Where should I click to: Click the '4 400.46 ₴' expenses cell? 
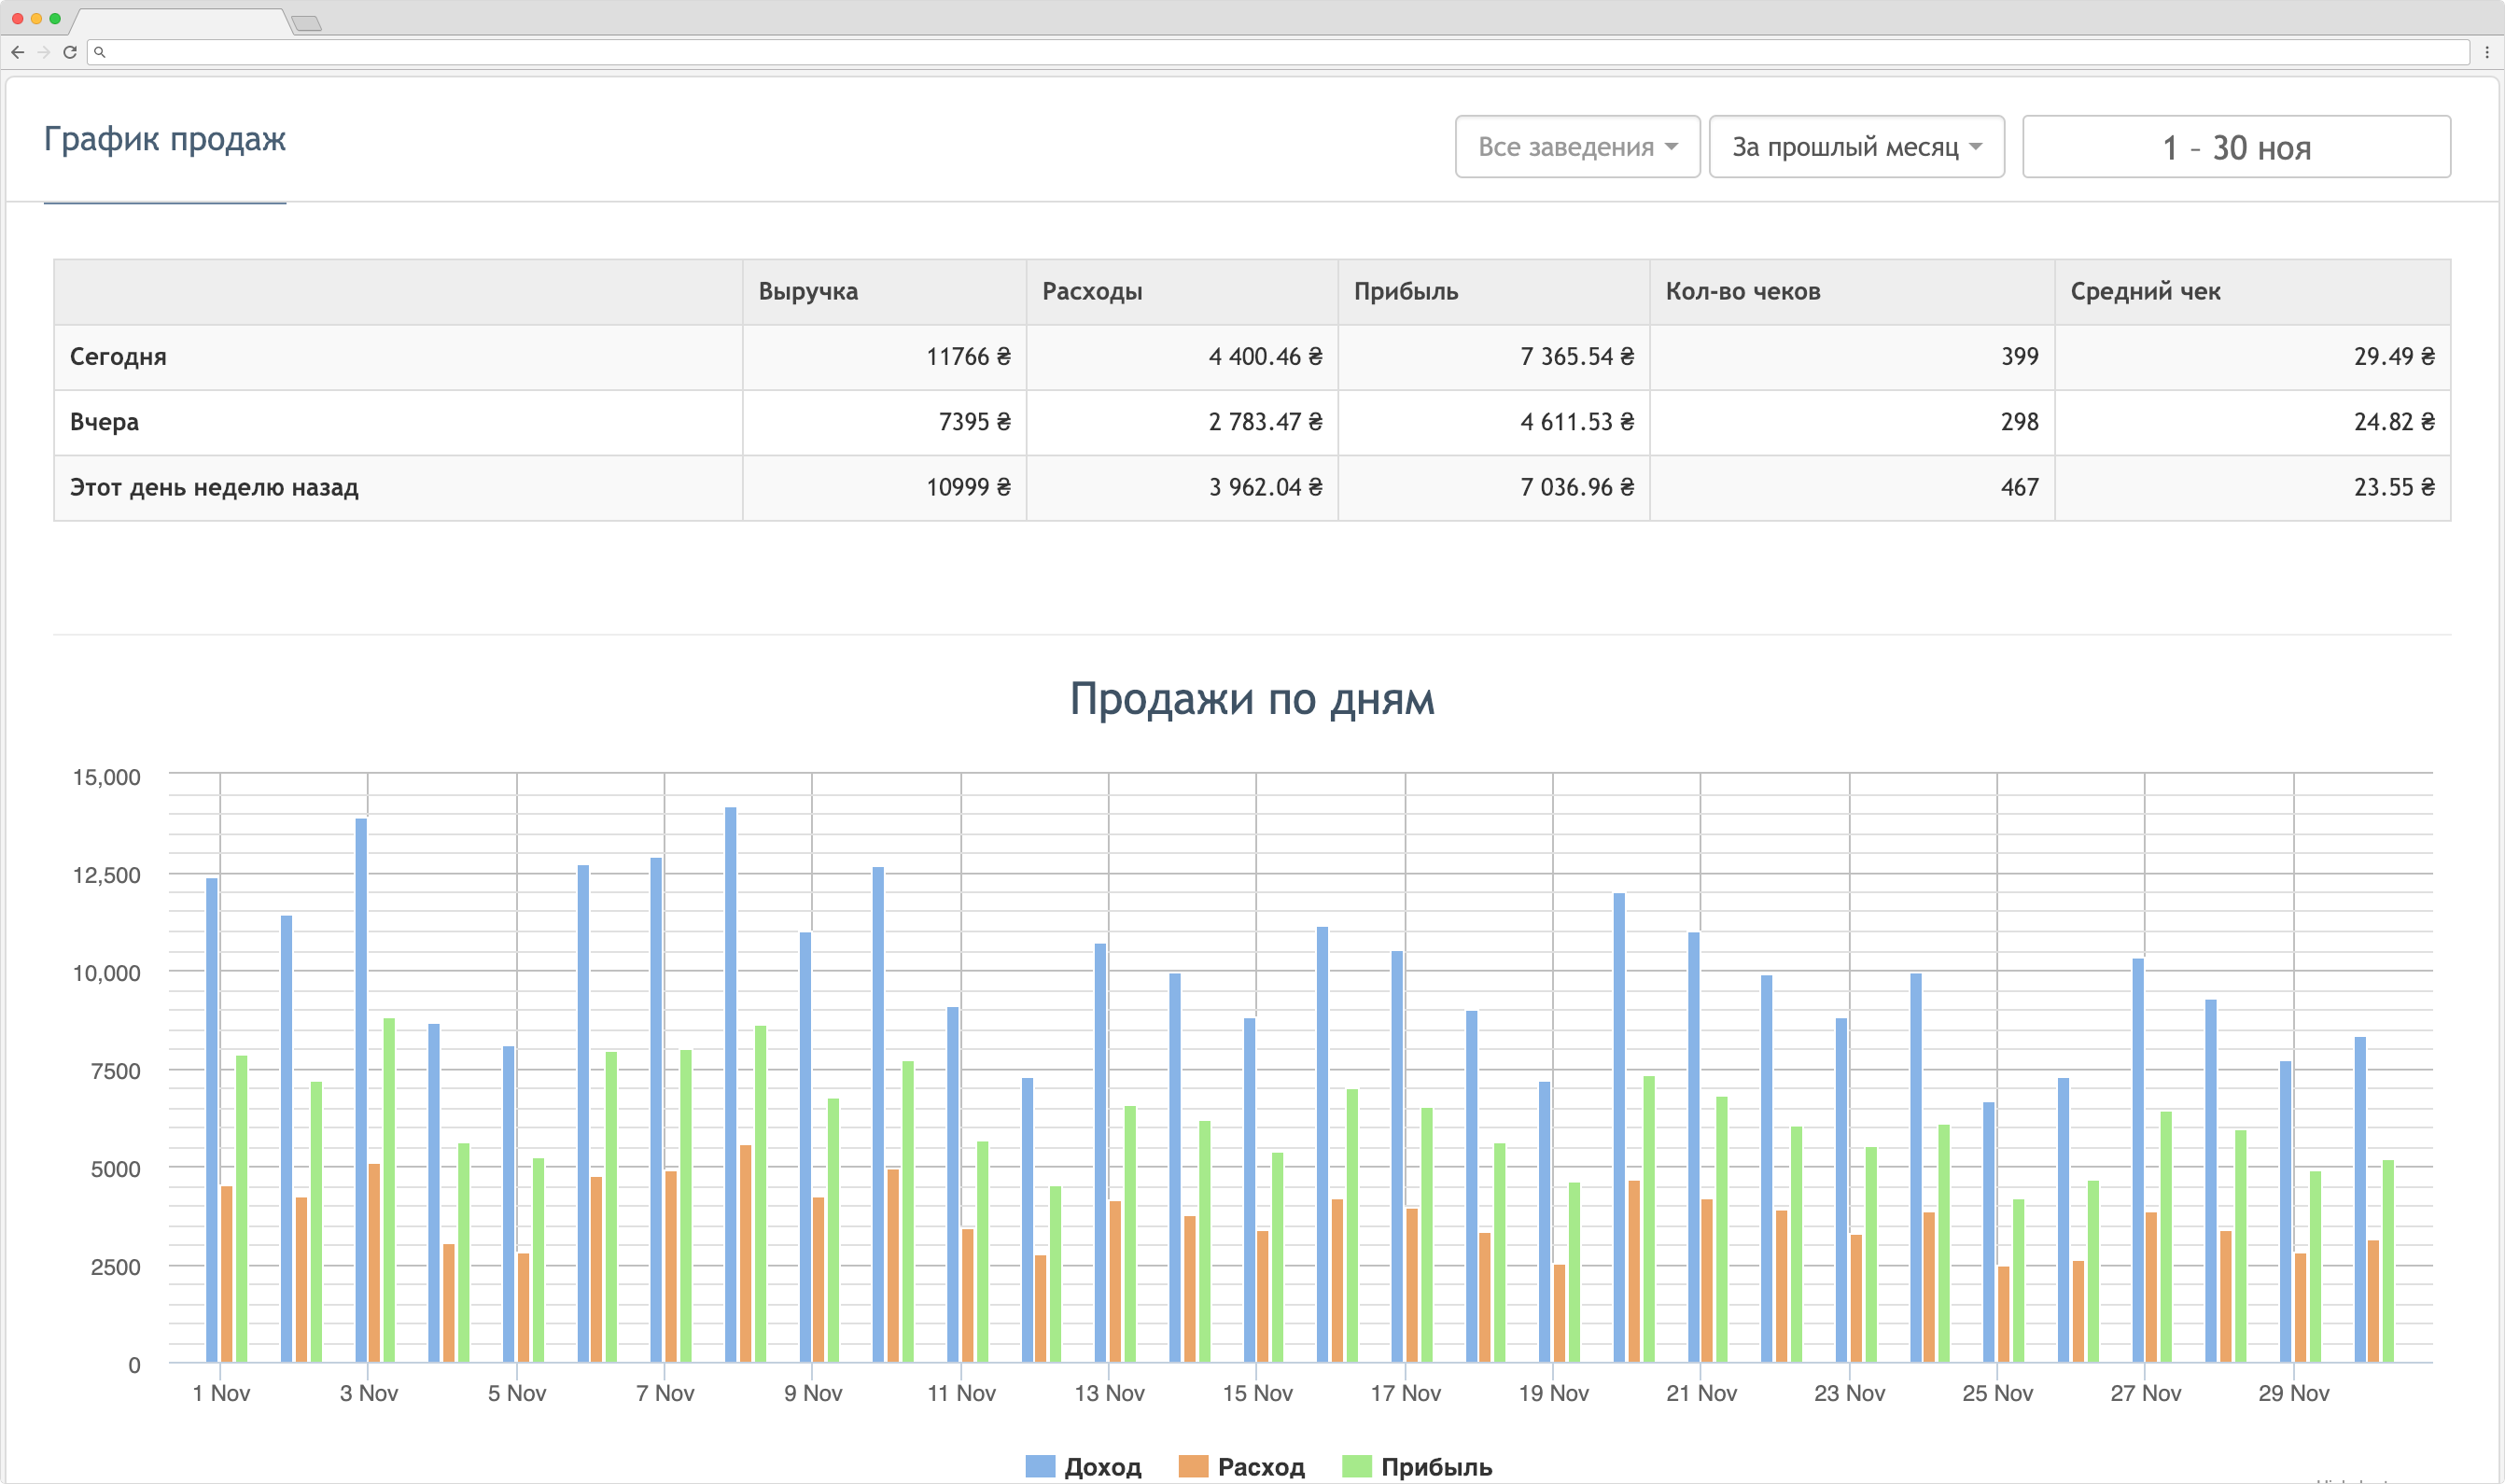click(x=1182, y=357)
